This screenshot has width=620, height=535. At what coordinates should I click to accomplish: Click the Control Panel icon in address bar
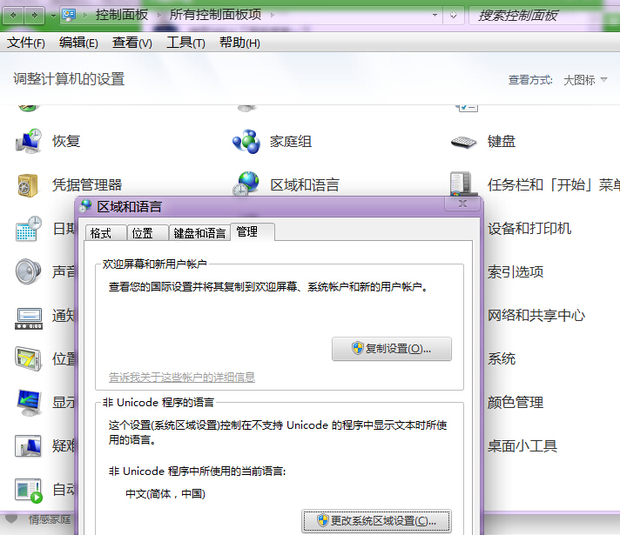pyautogui.click(x=68, y=15)
